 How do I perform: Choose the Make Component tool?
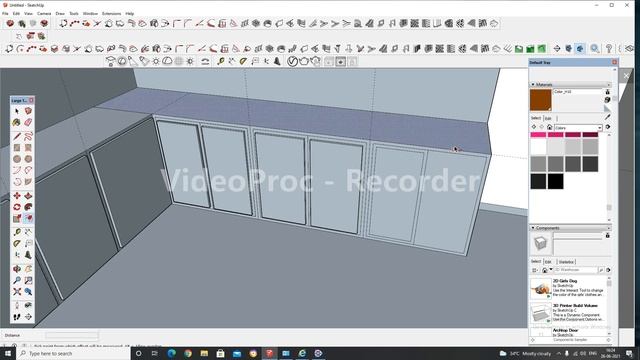point(28,111)
